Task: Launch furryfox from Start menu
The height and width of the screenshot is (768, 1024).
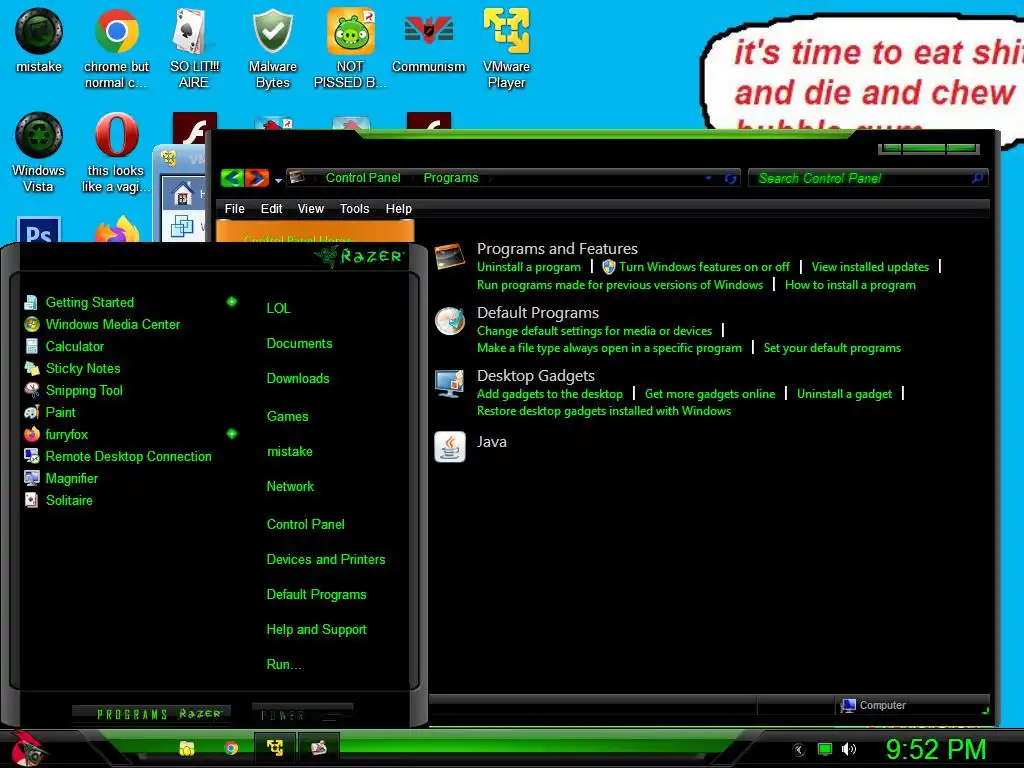Action: click(67, 434)
